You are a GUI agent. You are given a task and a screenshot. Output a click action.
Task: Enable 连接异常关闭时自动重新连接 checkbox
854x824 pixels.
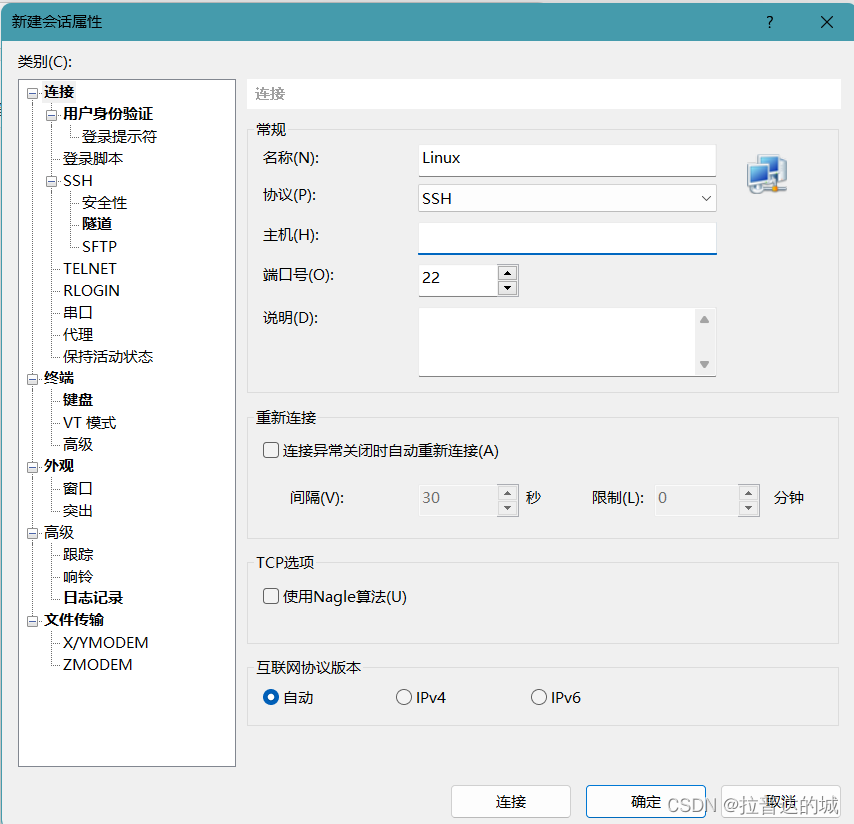(271, 450)
